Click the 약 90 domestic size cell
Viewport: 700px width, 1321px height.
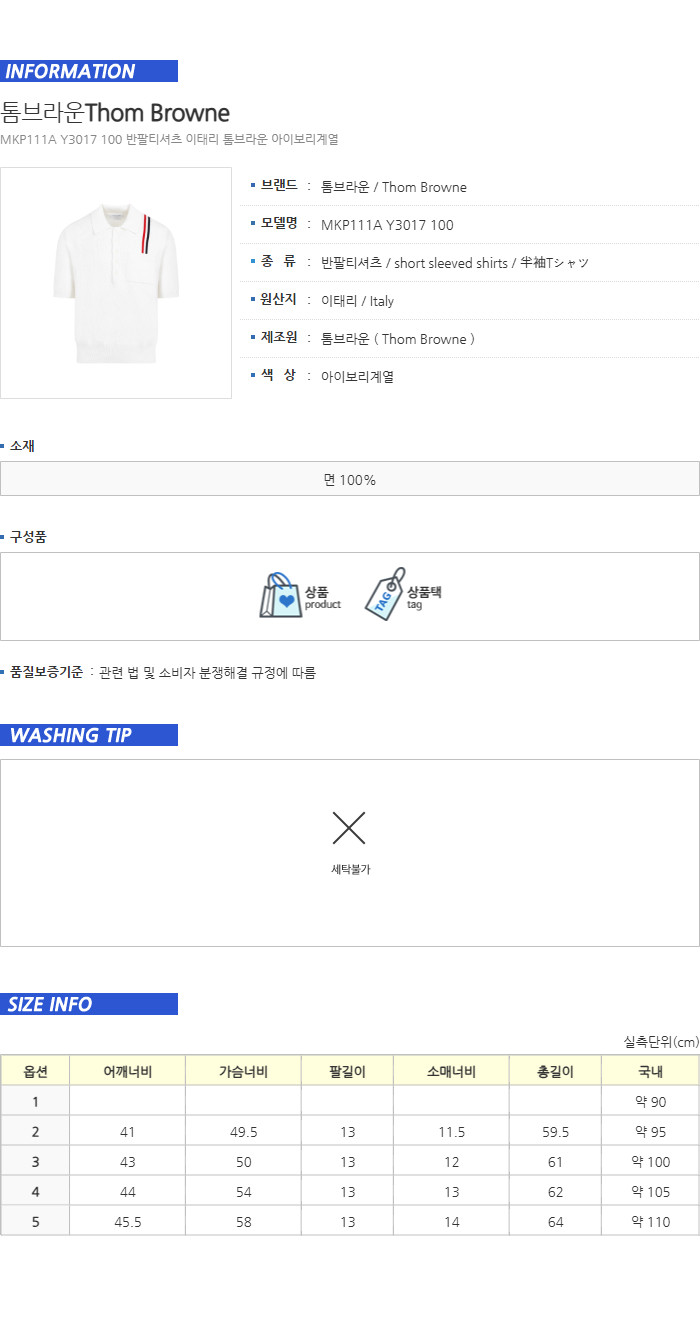pos(650,1102)
